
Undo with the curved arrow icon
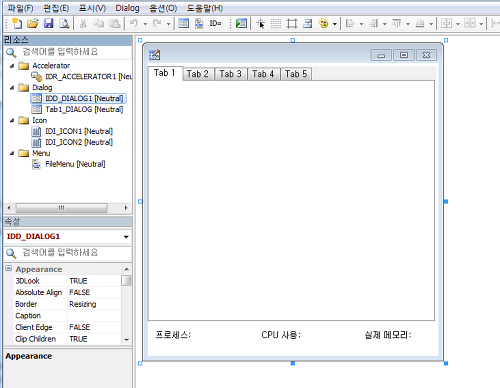(134, 23)
